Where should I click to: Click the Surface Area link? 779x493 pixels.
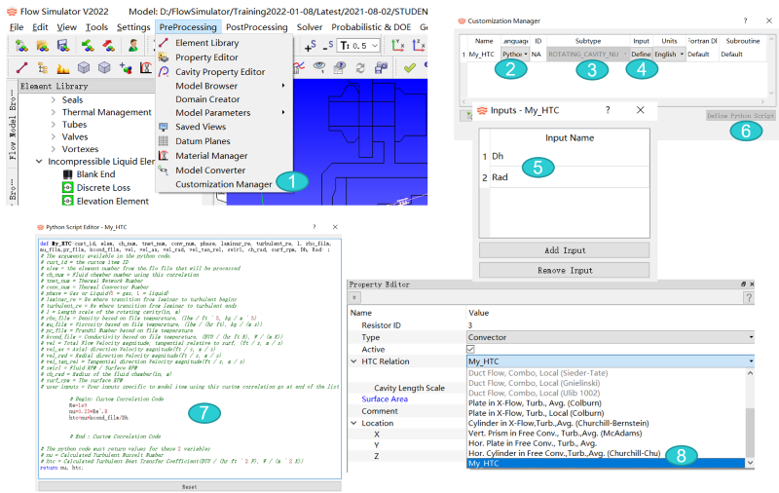click(x=385, y=399)
